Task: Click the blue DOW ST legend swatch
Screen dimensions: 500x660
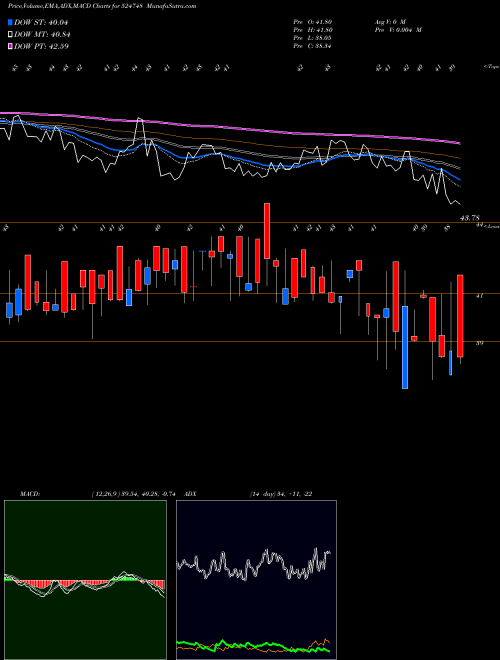Action: click(x=11, y=23)
